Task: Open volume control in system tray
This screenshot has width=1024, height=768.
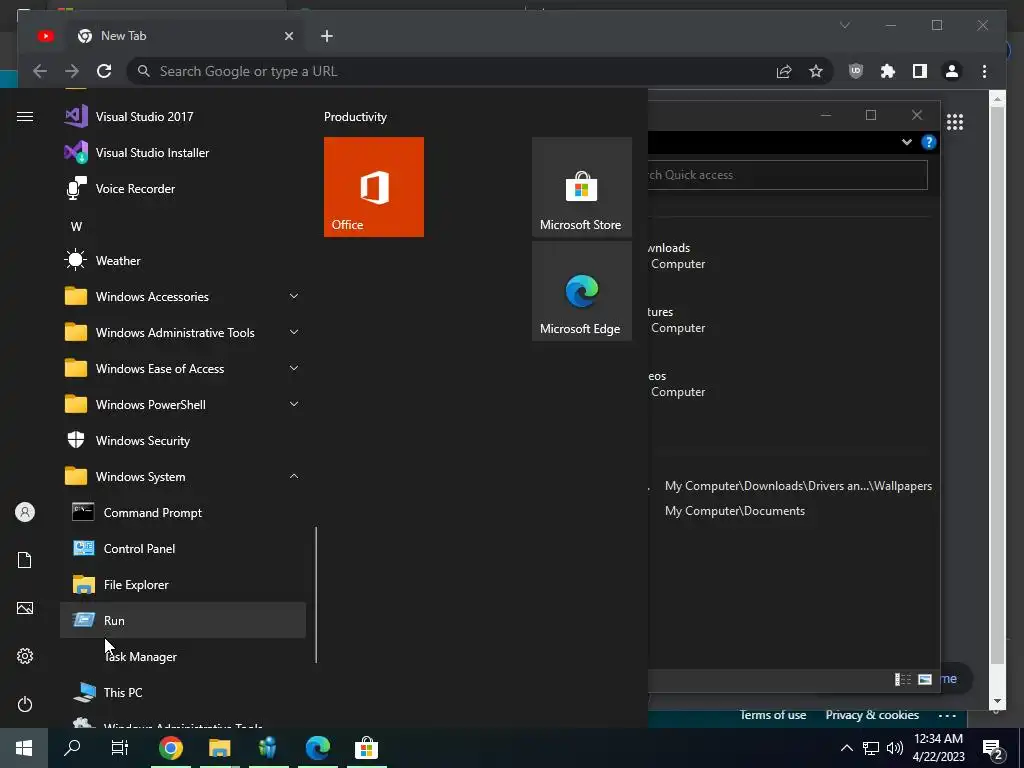Action: tap(895, 748)
